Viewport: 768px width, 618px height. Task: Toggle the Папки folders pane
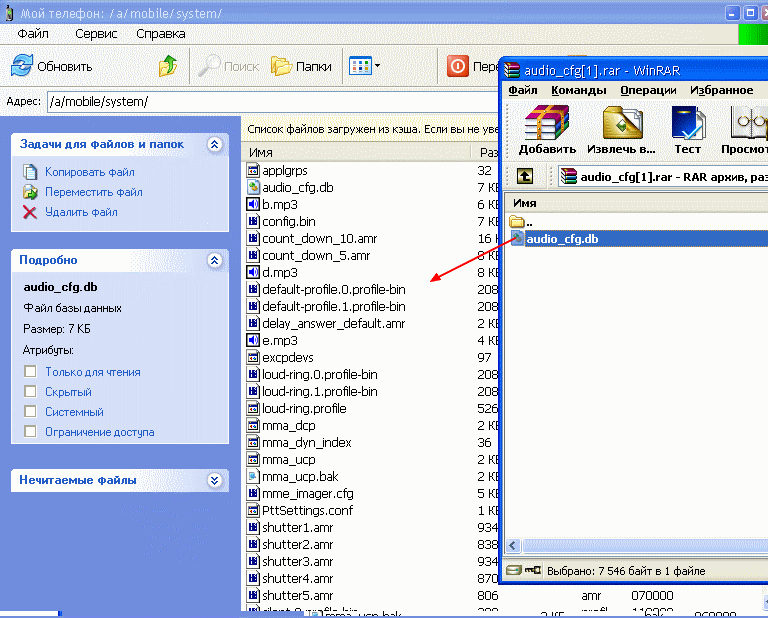point(301,66)
